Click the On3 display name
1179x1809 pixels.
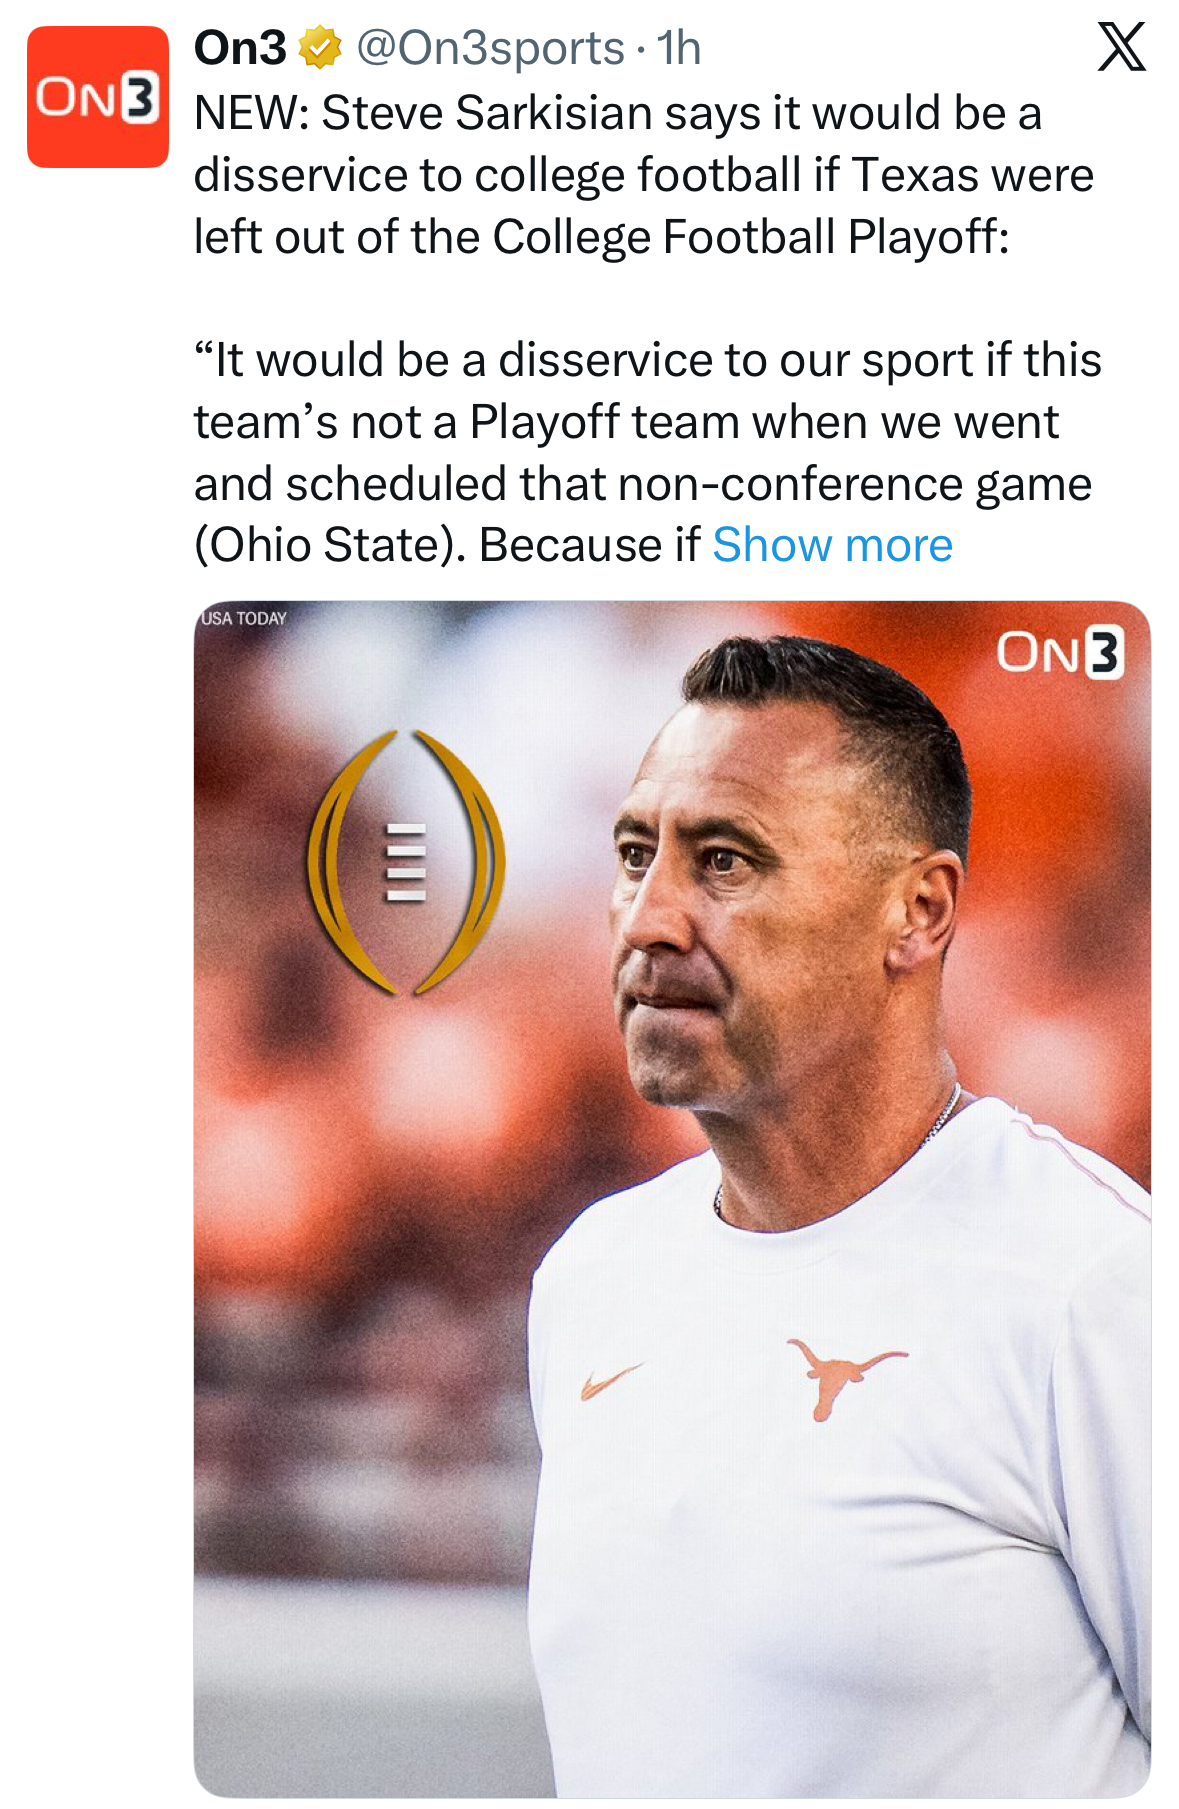tap(240, 48)
